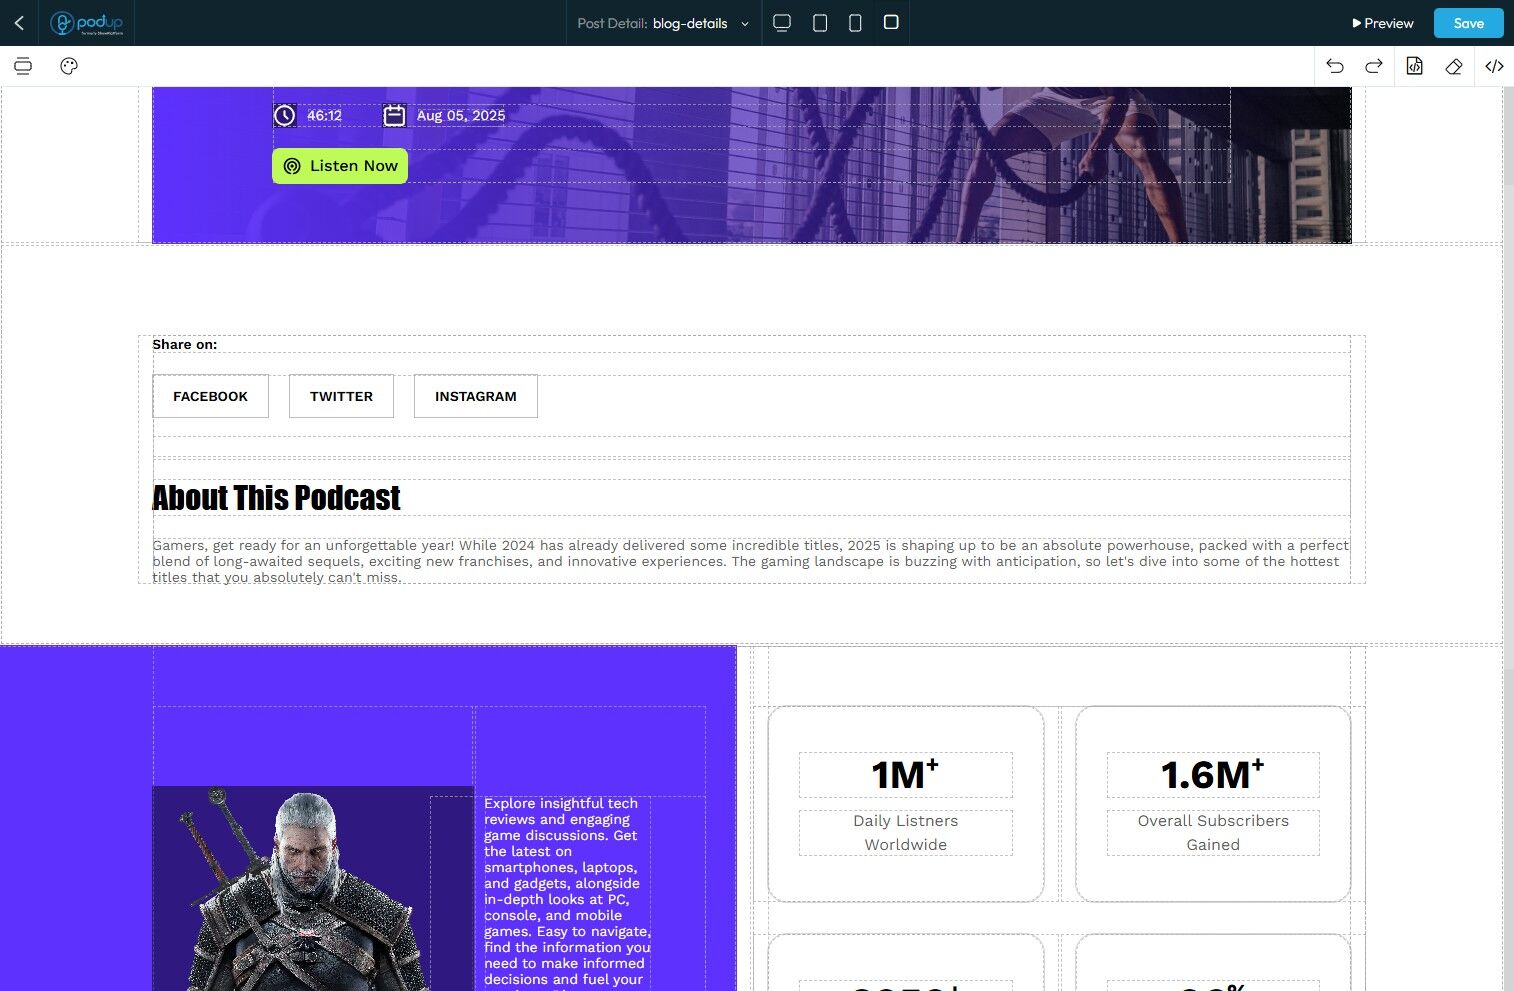1514x991 pixels.
Task: Select the Gamers paragraph about 2025 titles
Action: click(751, 561)
